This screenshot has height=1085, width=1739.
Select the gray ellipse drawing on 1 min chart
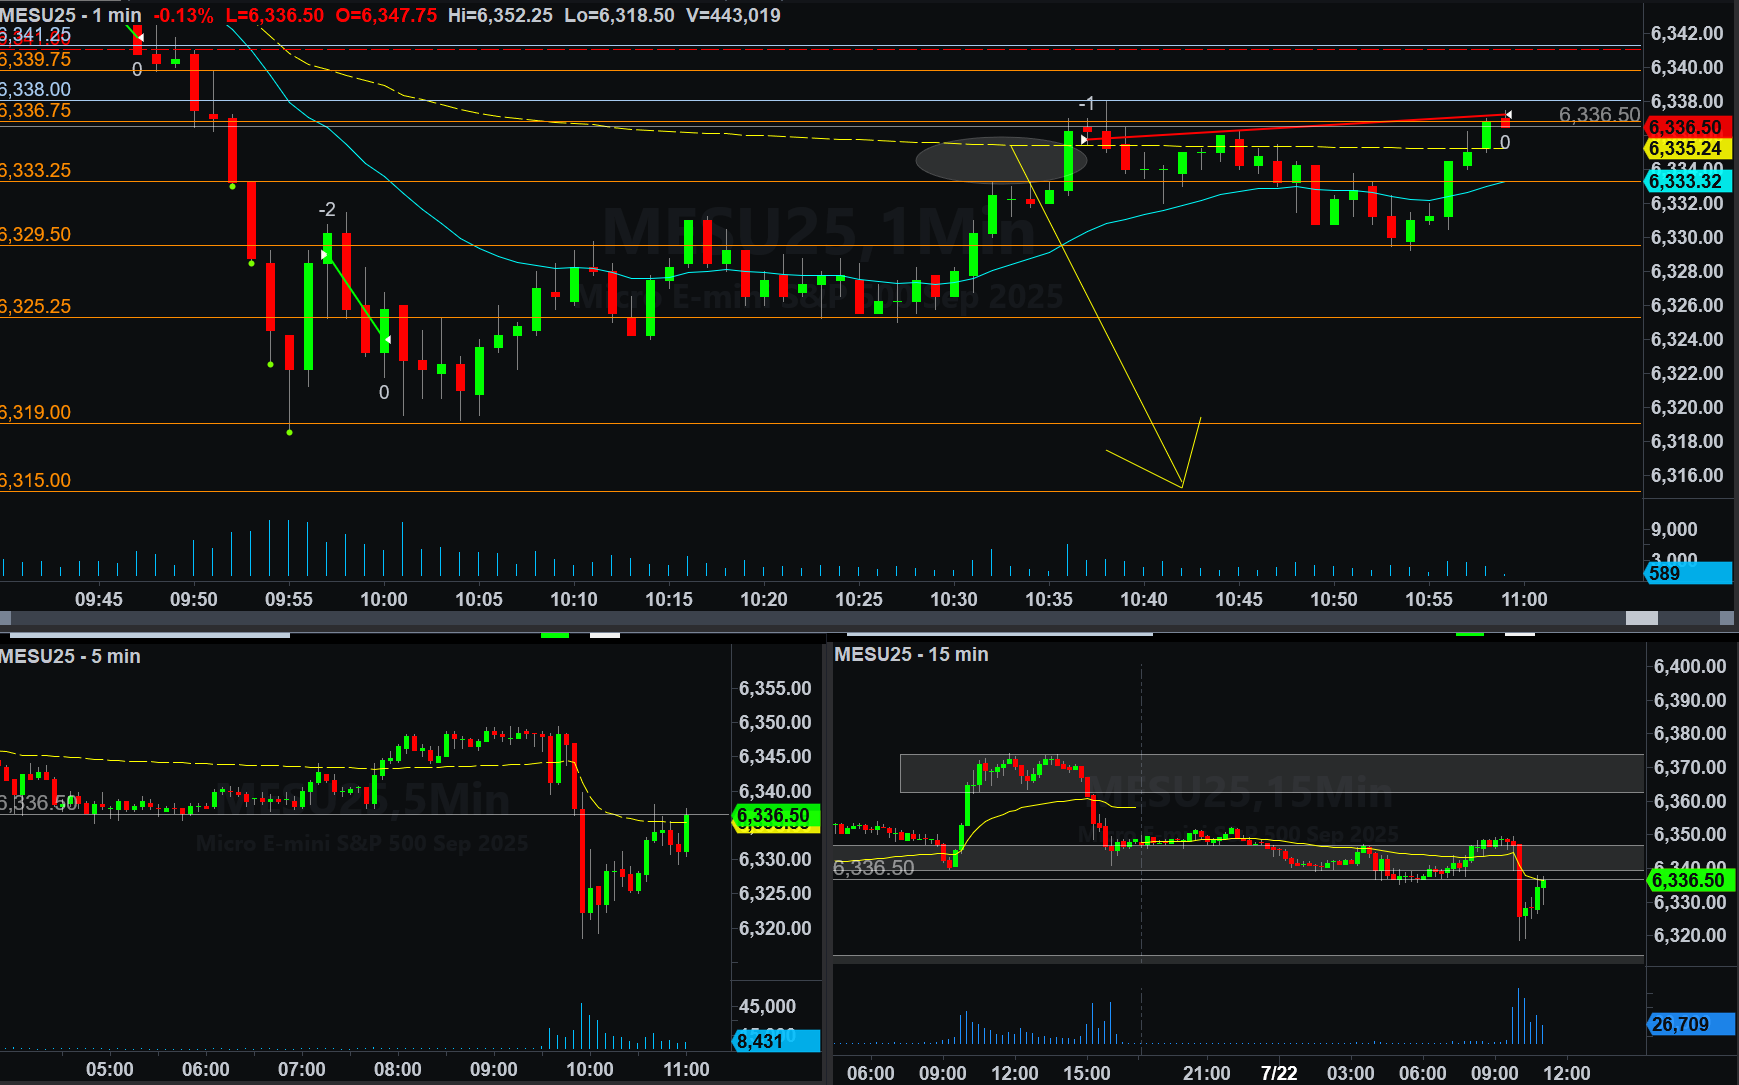(x=987, y=160)
